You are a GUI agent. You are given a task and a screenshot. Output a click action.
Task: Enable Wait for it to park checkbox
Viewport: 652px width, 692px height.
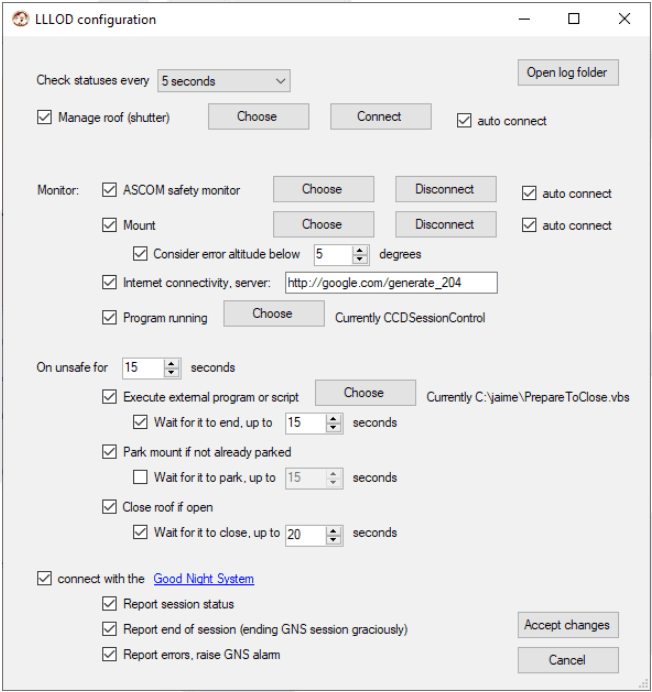(x=140, y=477)
